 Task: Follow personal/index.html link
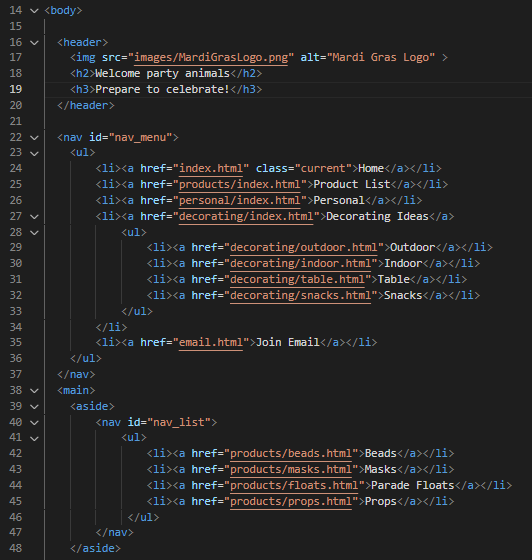(x=240, y=200)
